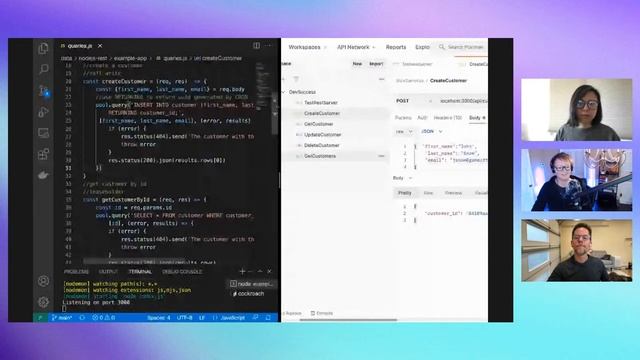640x360 pixels.
Task: Open GetCustomers row ellipsis options
Action: pyautogui.click(x=381, y=156)
